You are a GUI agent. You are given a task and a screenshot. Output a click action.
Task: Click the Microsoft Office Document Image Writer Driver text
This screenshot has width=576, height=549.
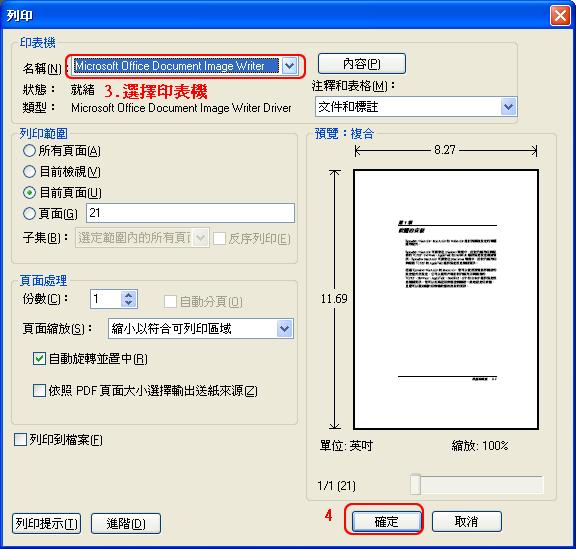pyautogui.click(x=181, y=108)
